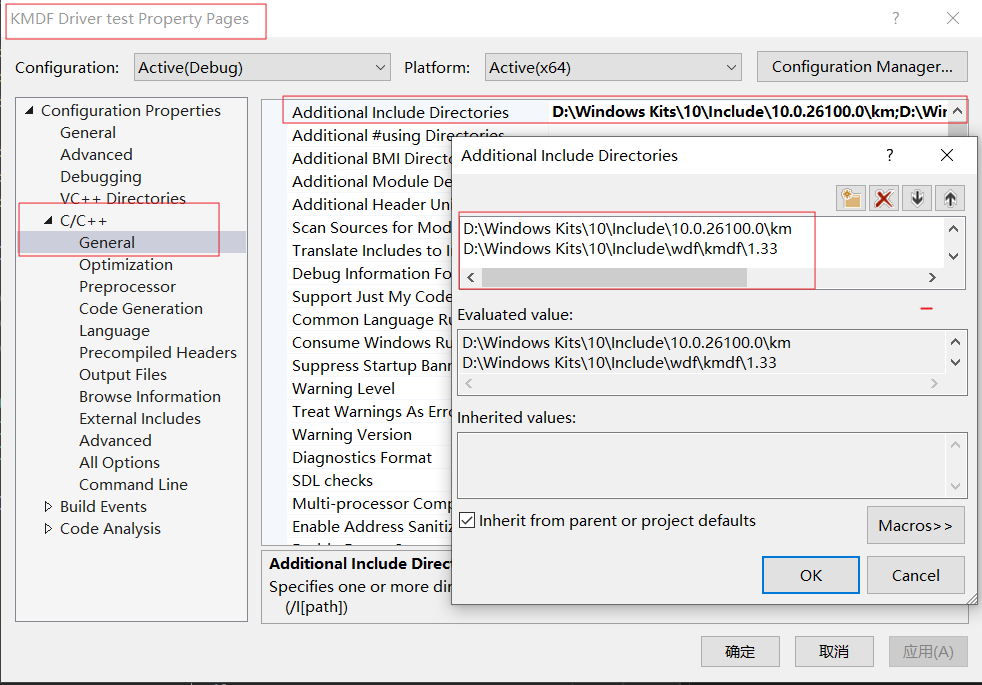Click up arrow of Evaluated value scrollbar
The image size is (982, 685).
point(955,342)
